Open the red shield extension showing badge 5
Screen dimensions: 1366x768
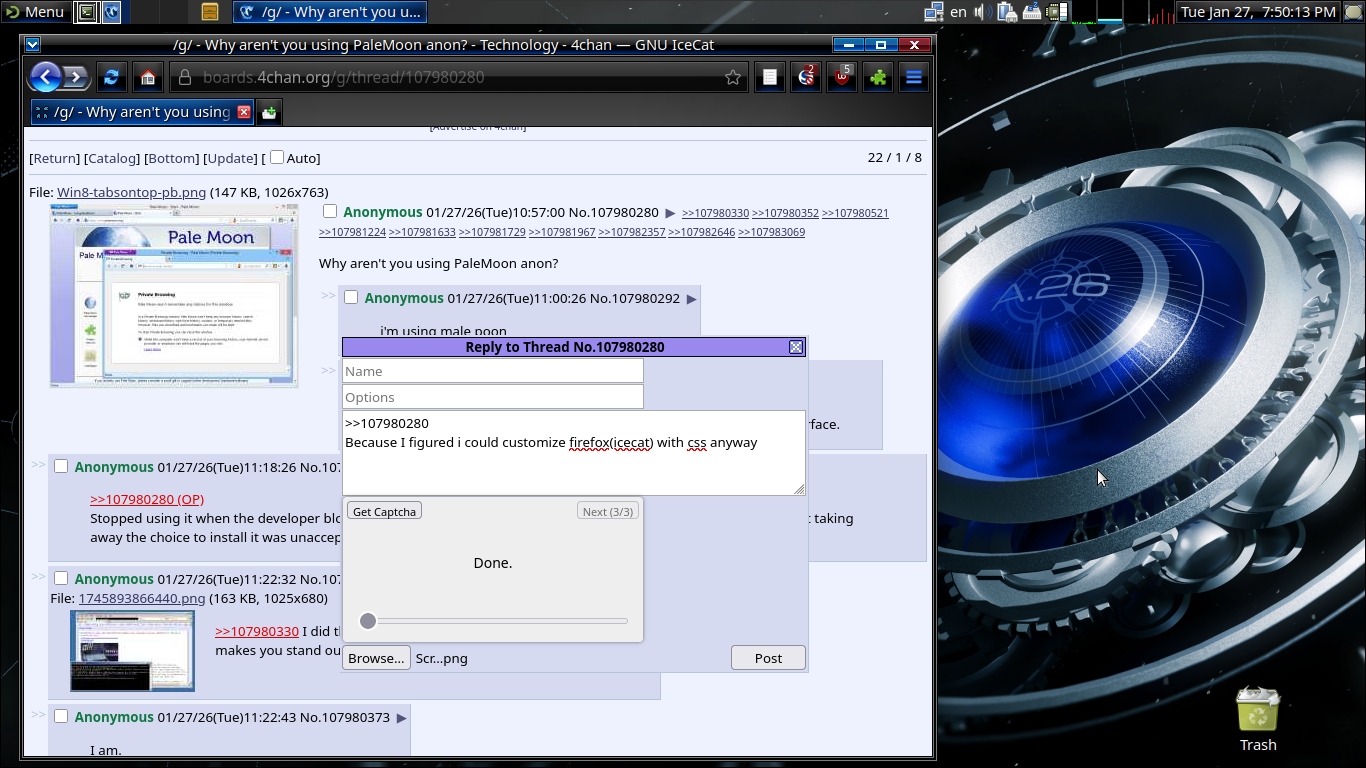842,77
